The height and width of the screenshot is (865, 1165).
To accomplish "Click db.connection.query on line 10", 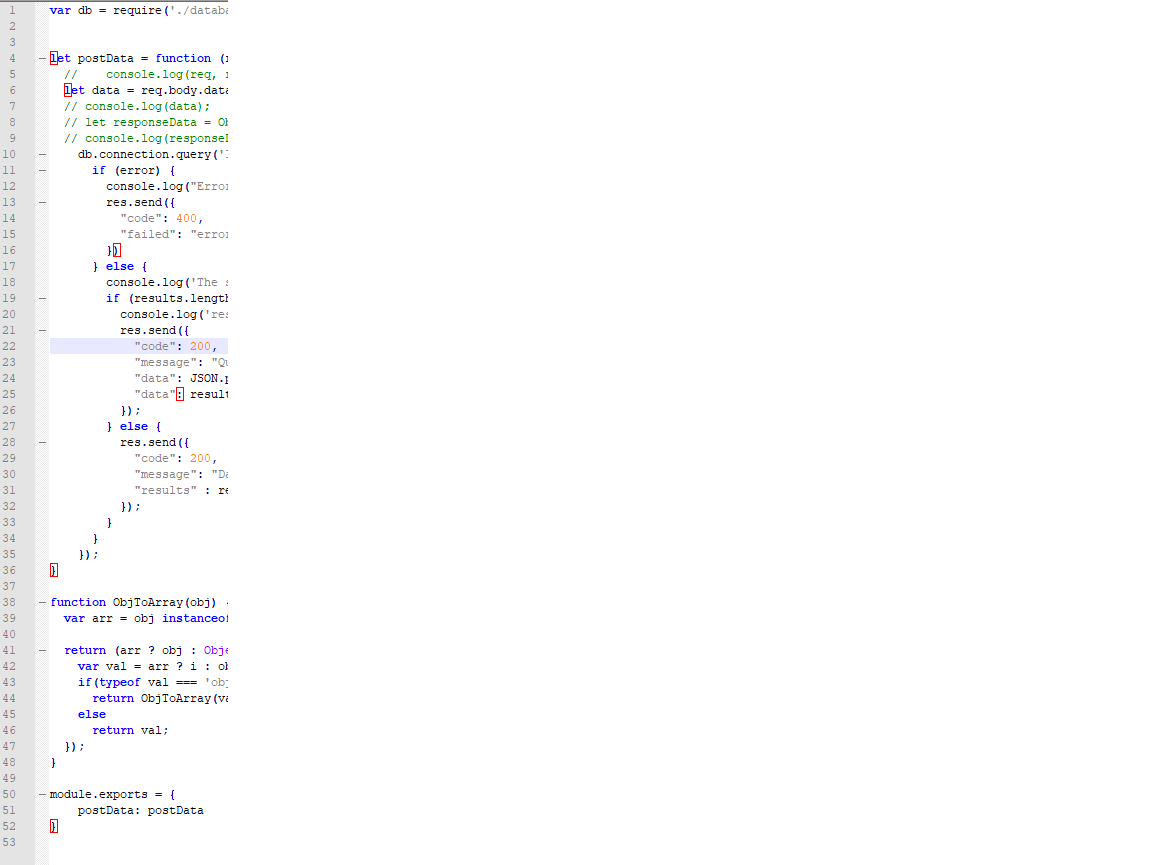I will [145, 155].
